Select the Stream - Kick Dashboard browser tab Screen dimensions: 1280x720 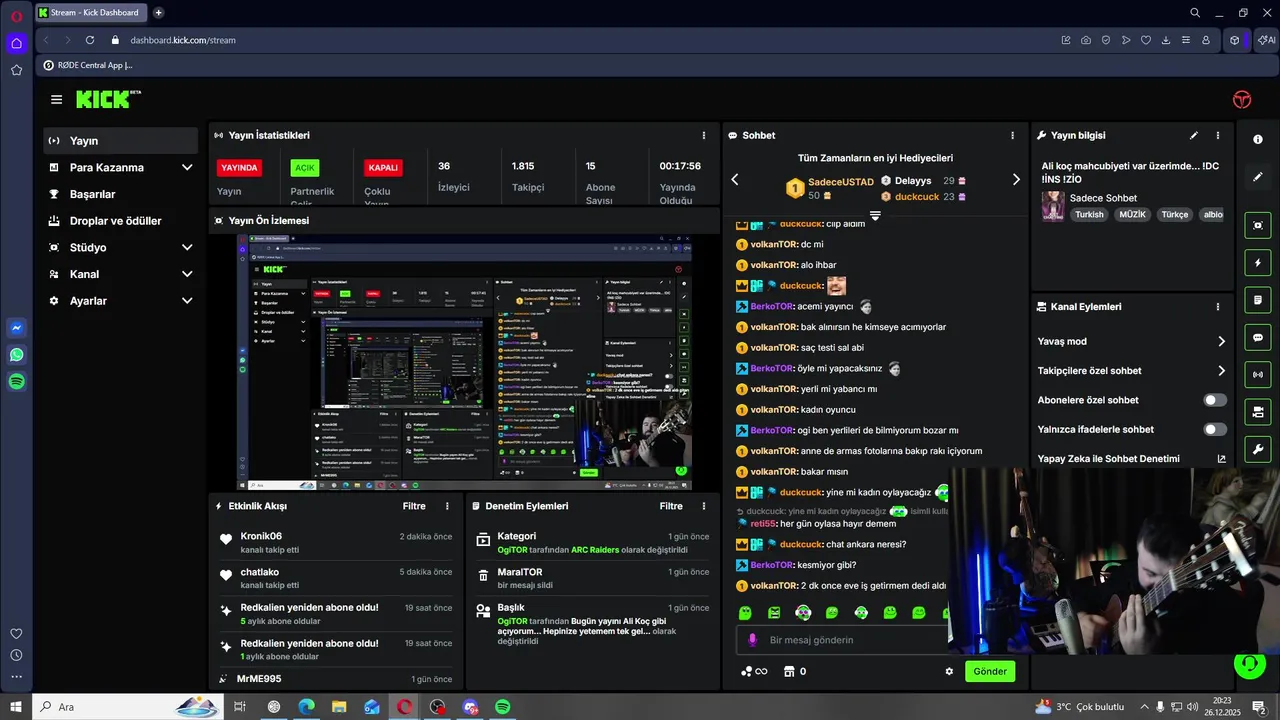point(92,13)
